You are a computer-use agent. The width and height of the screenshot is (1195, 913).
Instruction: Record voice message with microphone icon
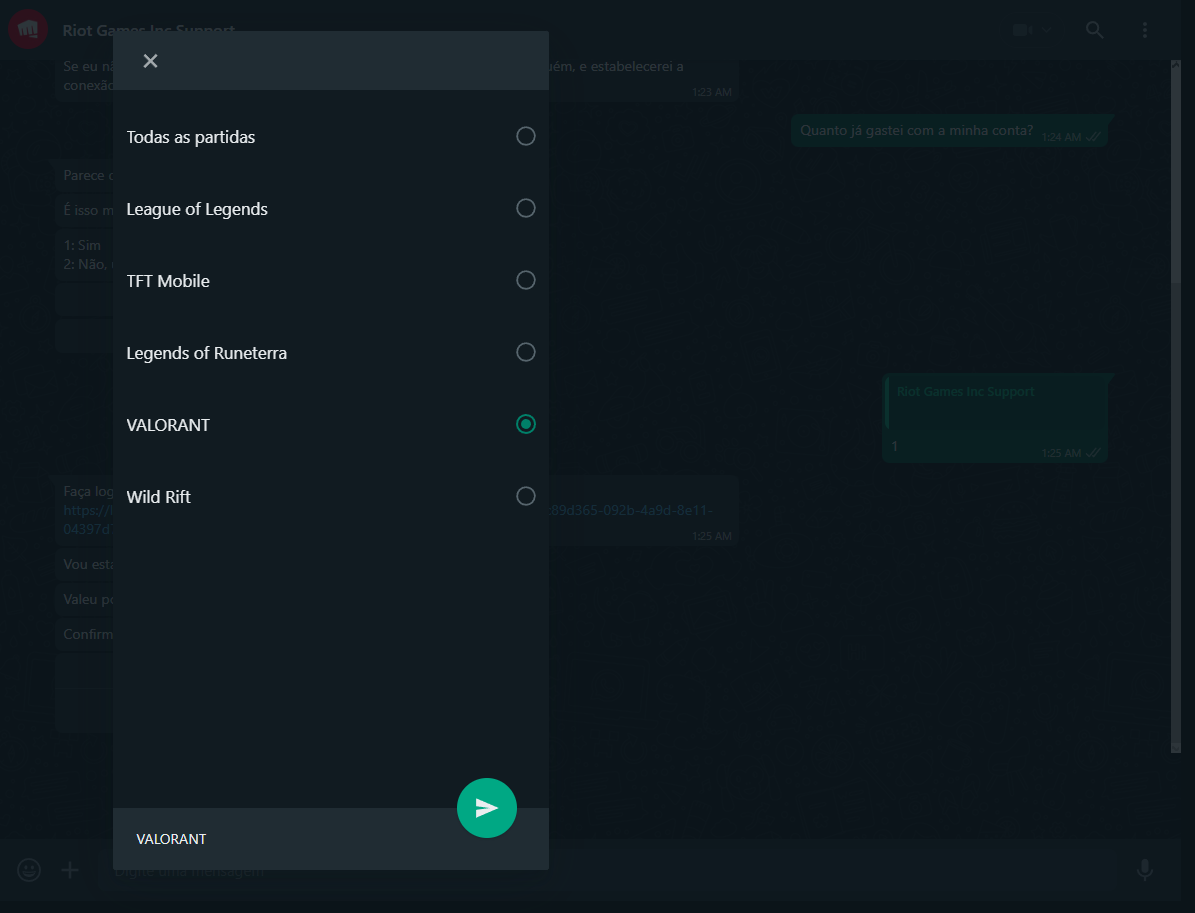pos(1145,870)
